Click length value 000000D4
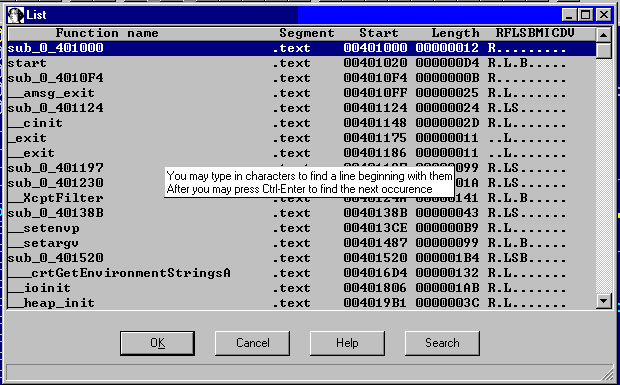The height and width of the screenshot is (385, 620). 447,63
